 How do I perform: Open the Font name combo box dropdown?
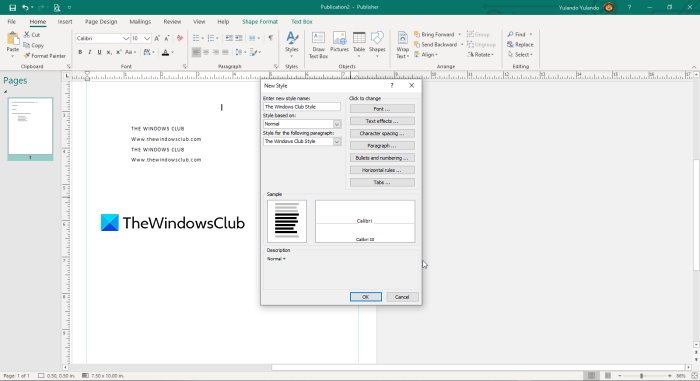tap(126, 38)
